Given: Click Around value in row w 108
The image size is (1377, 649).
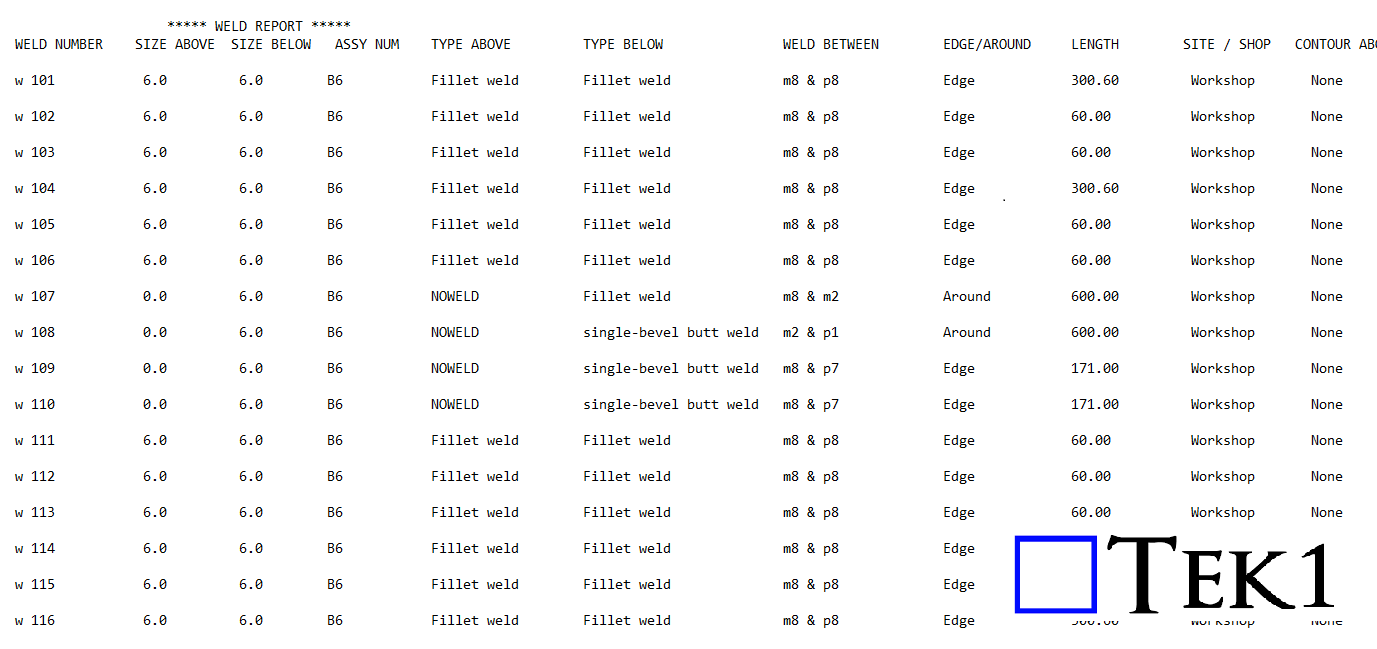Looking at the screenshot, I should (x=967, y=332).
